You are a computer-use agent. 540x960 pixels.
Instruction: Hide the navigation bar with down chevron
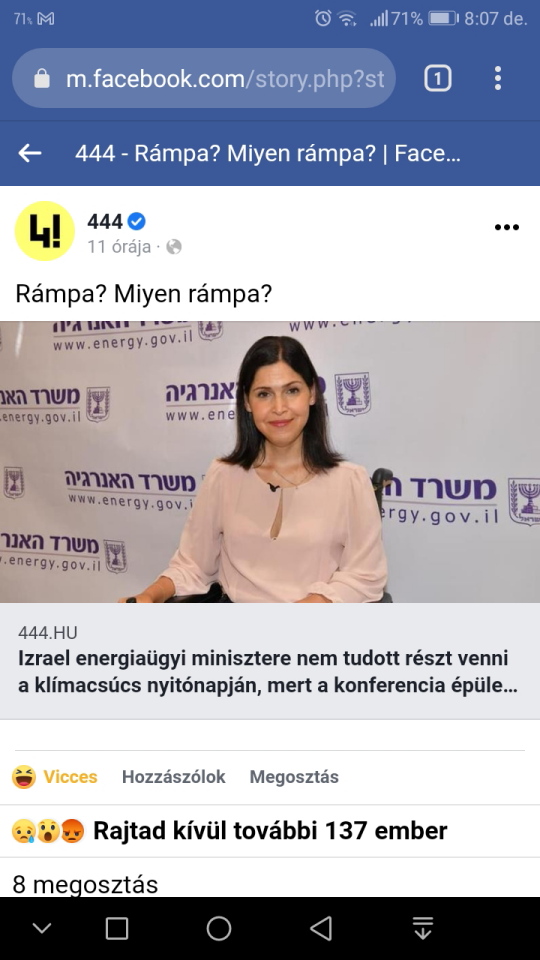[42, 928]
